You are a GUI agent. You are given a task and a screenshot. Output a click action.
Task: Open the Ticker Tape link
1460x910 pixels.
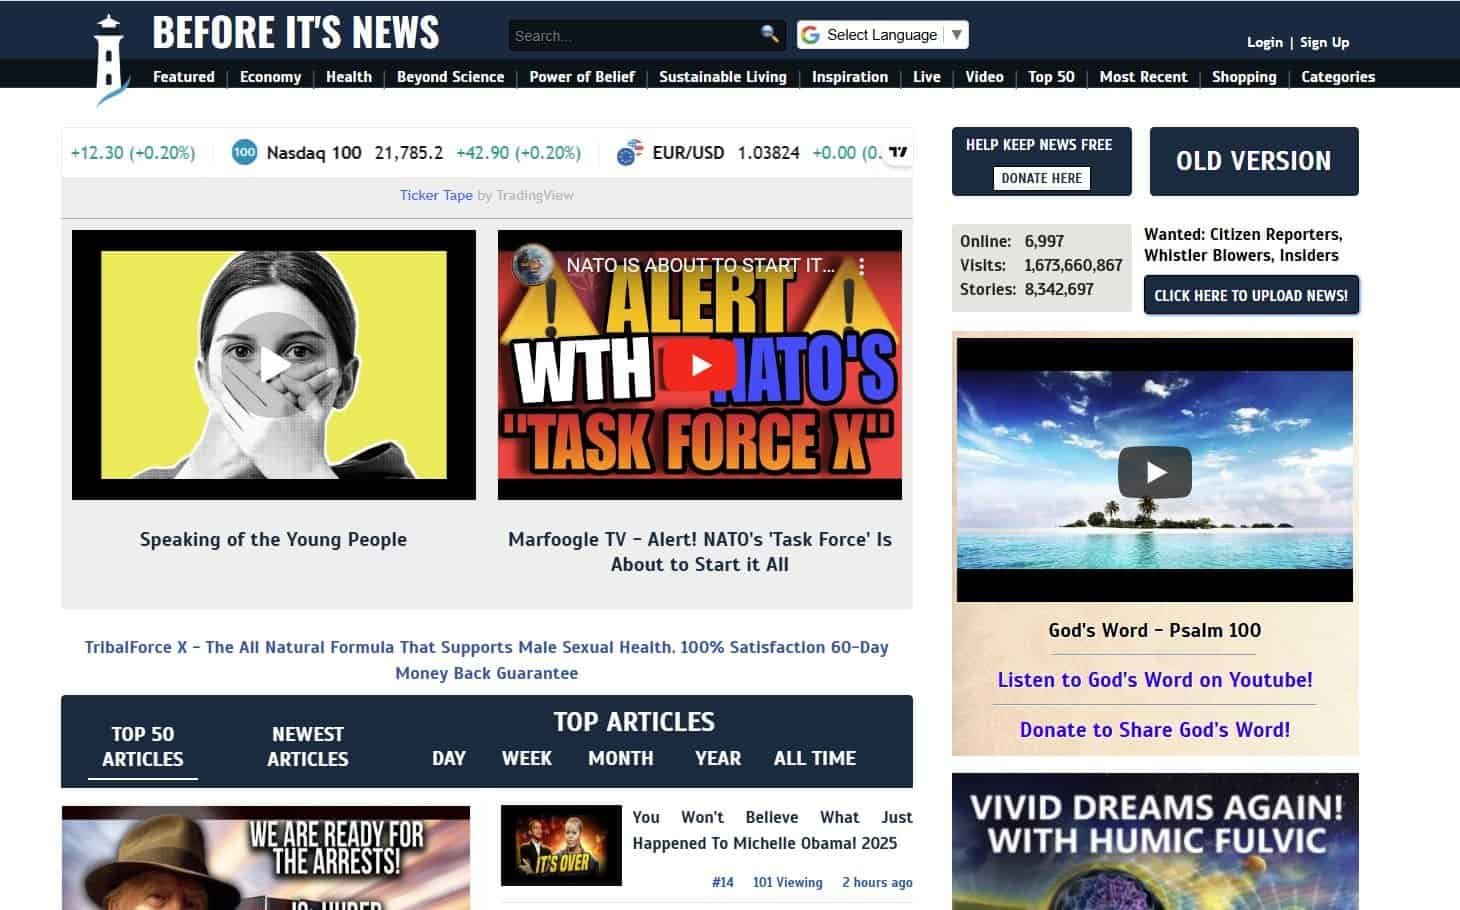pos(436,195)
